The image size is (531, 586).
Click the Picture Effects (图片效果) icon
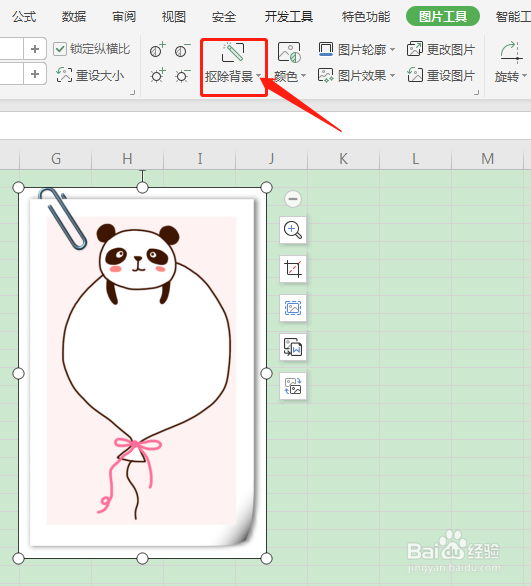click(x=325, y=75)
